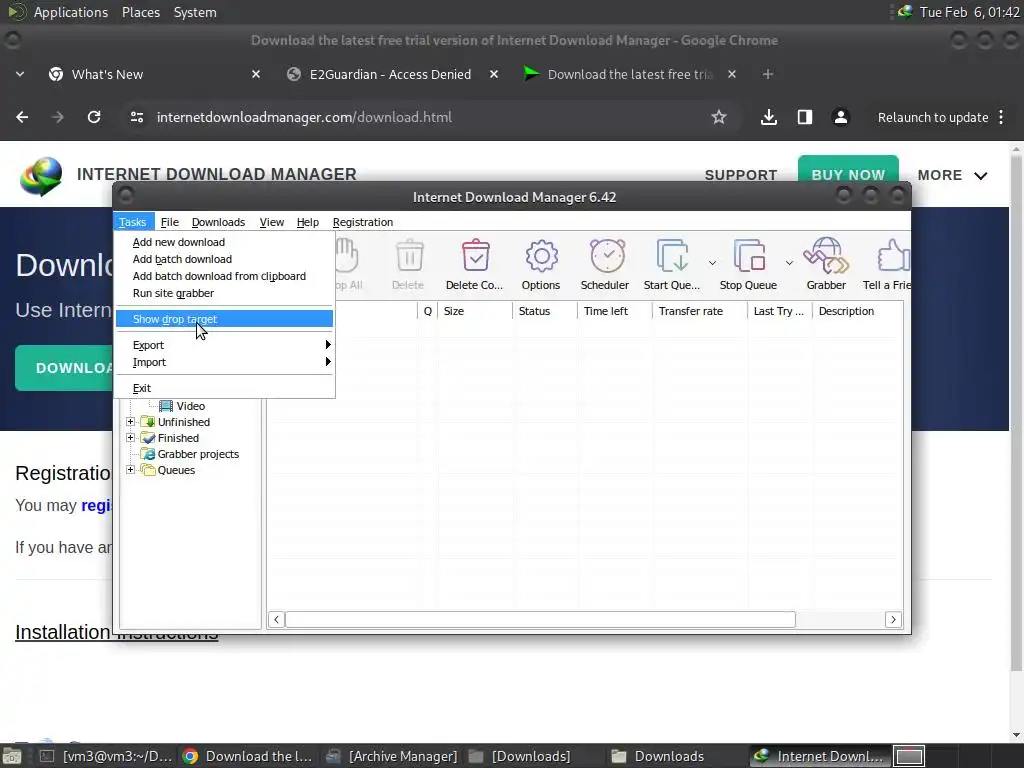
Task: Click the IDM logo on the webpage
Action: pyautogui.click(x=41, y=176)
